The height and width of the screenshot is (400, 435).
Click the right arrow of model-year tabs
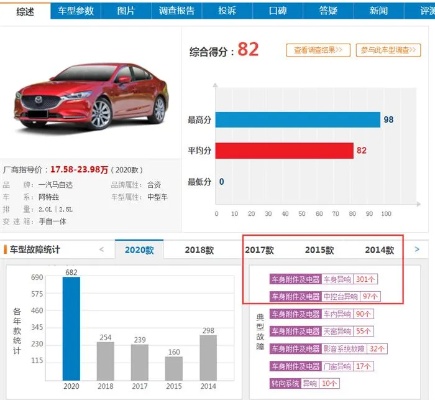[x=417, y=249]
